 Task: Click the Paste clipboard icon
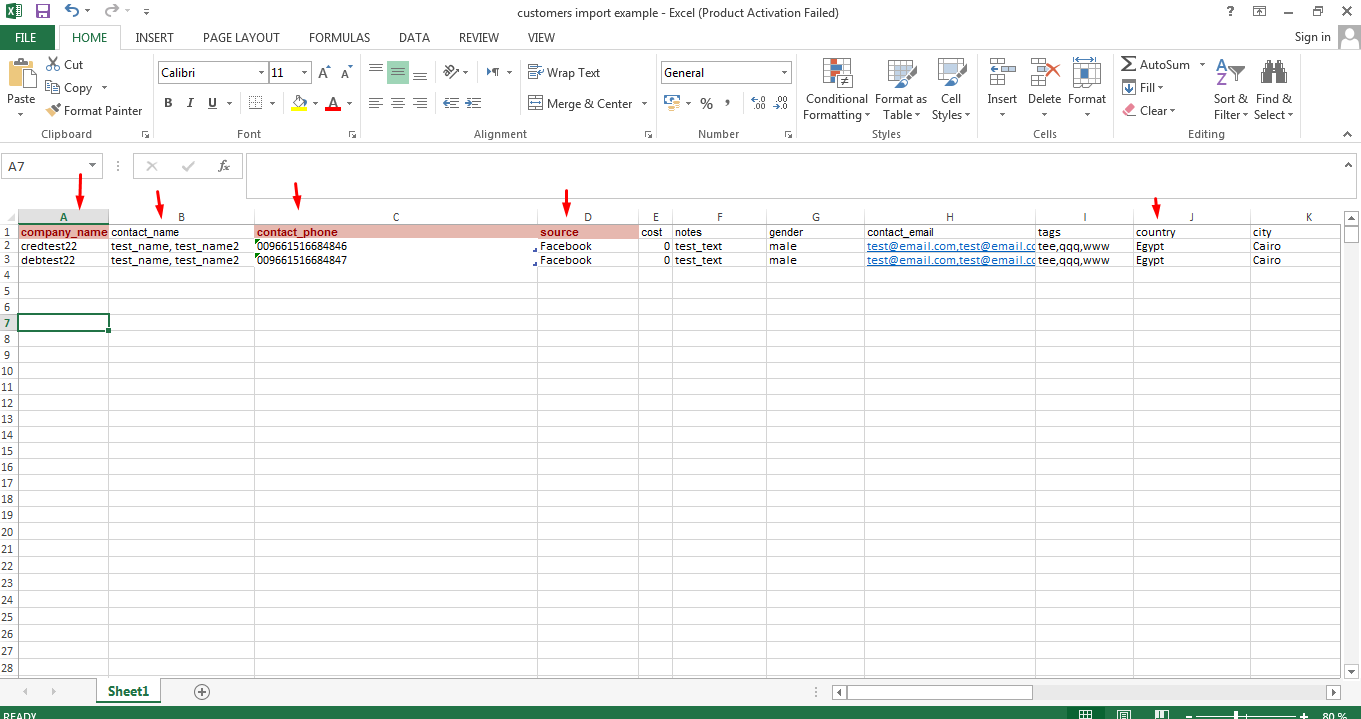pyautogui.click(x=20, y=74)
